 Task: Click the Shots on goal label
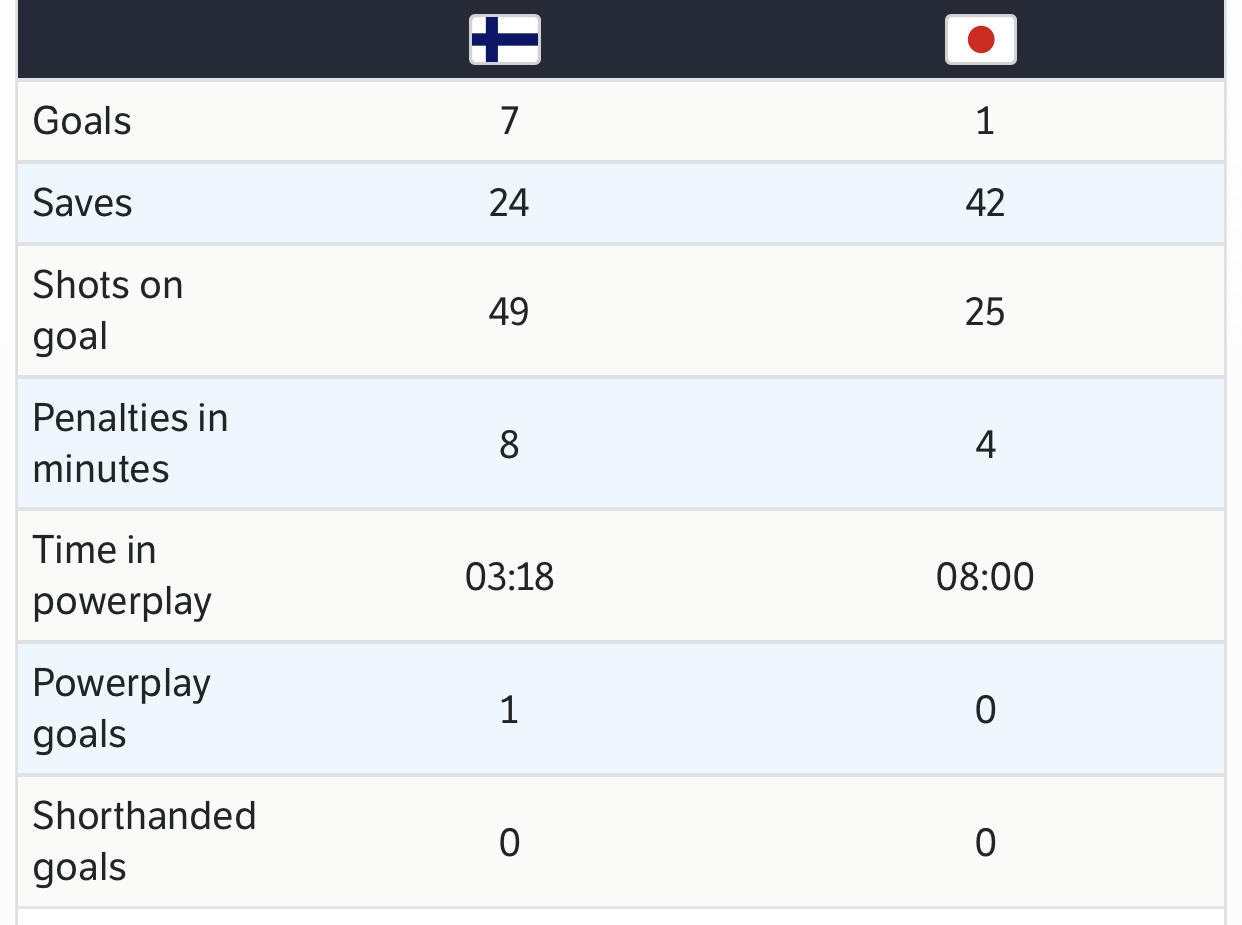pos(108,310)
